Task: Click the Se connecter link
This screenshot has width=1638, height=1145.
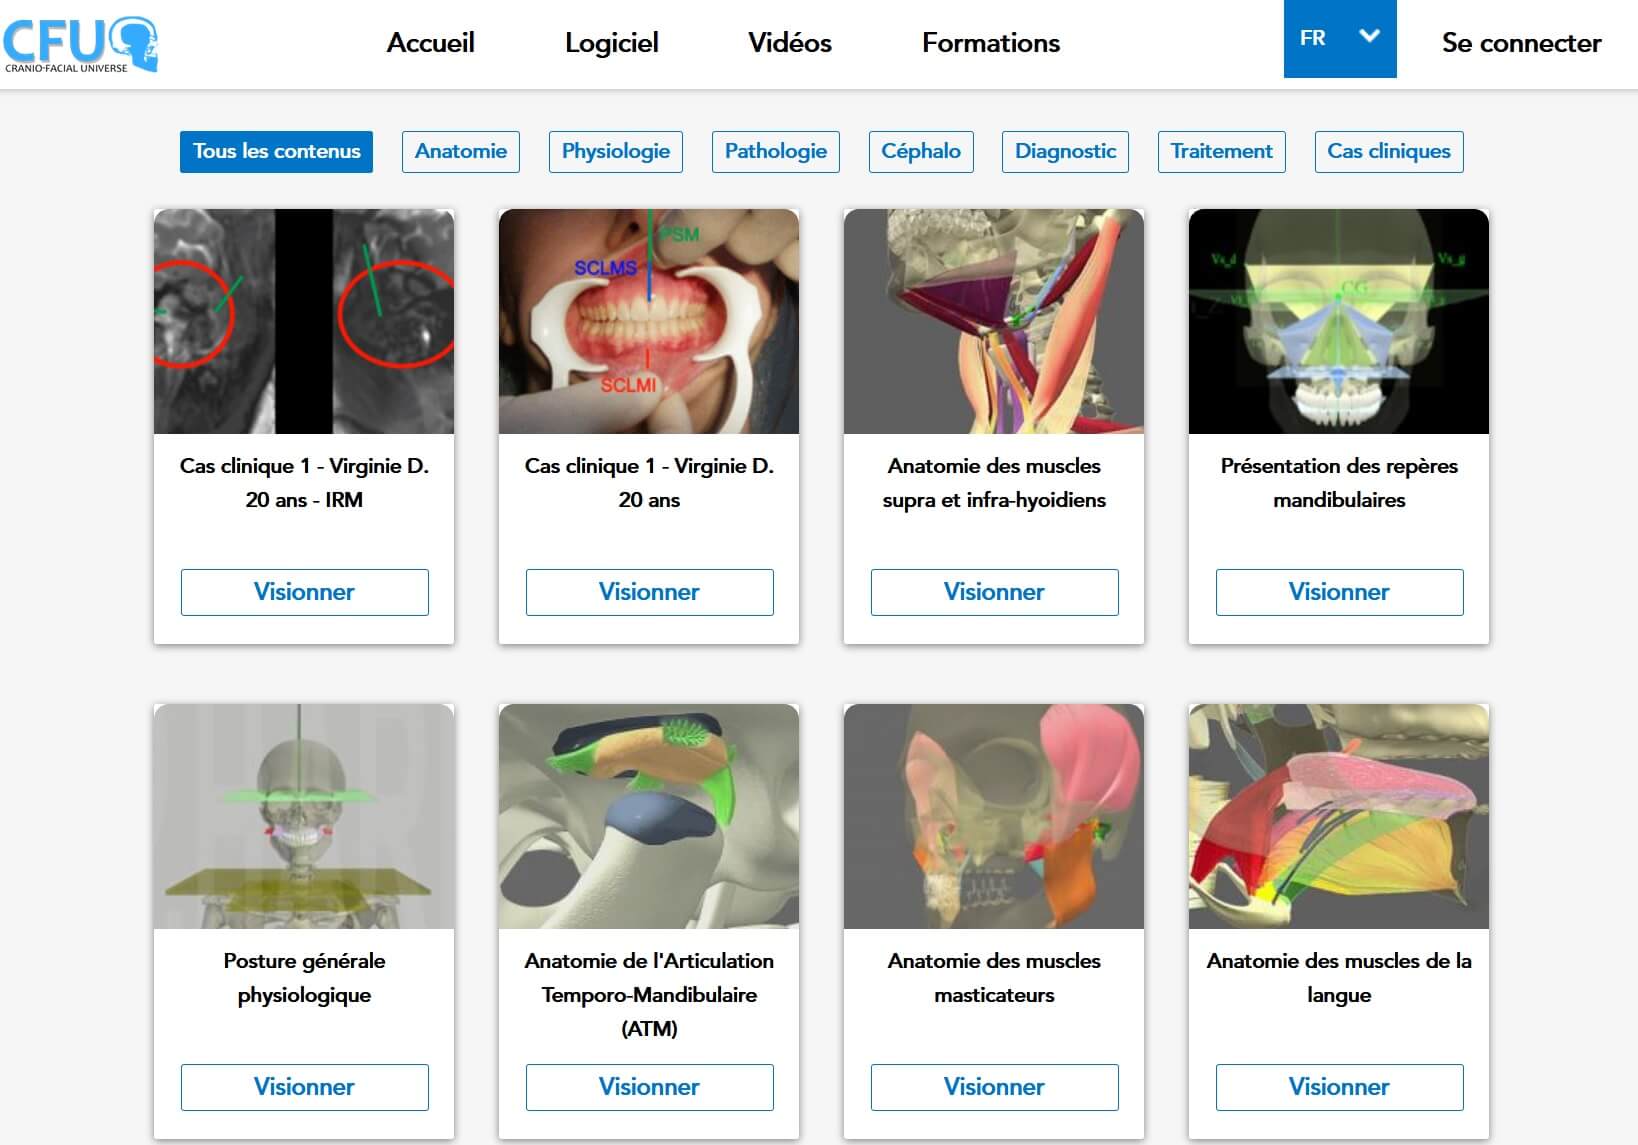Action: click(1521, 43)
